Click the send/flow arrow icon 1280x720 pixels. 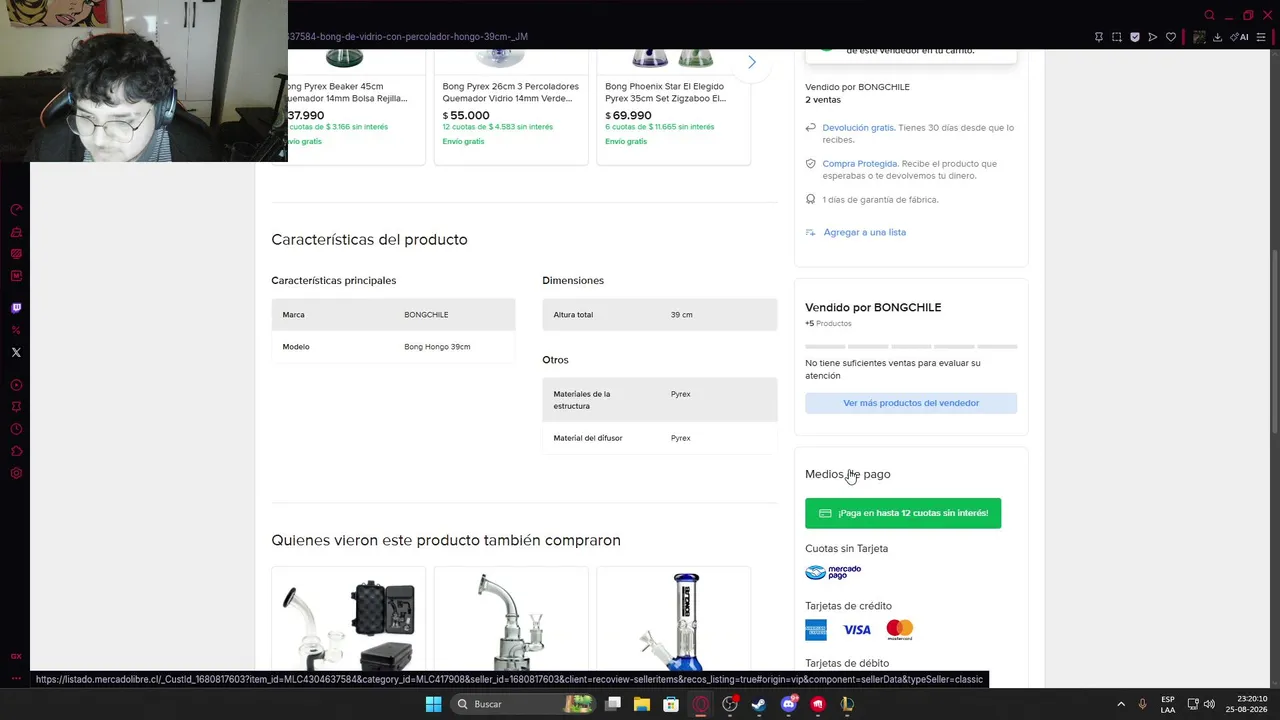click(1153, 37)
